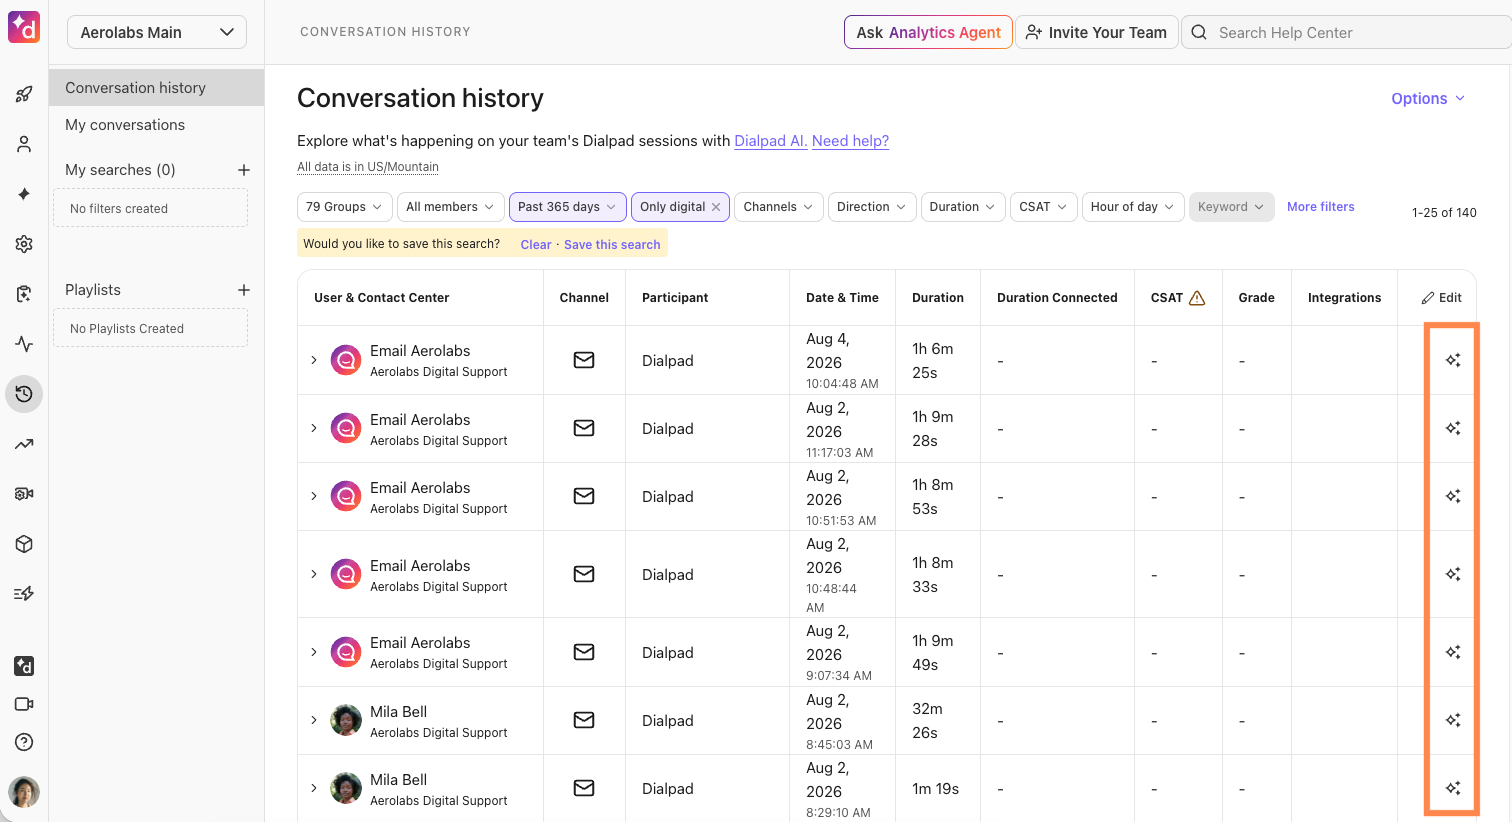Open the Direction filter dropdown
The width and height of the screenshot is (1512, 822).
(x=871, y=207)
